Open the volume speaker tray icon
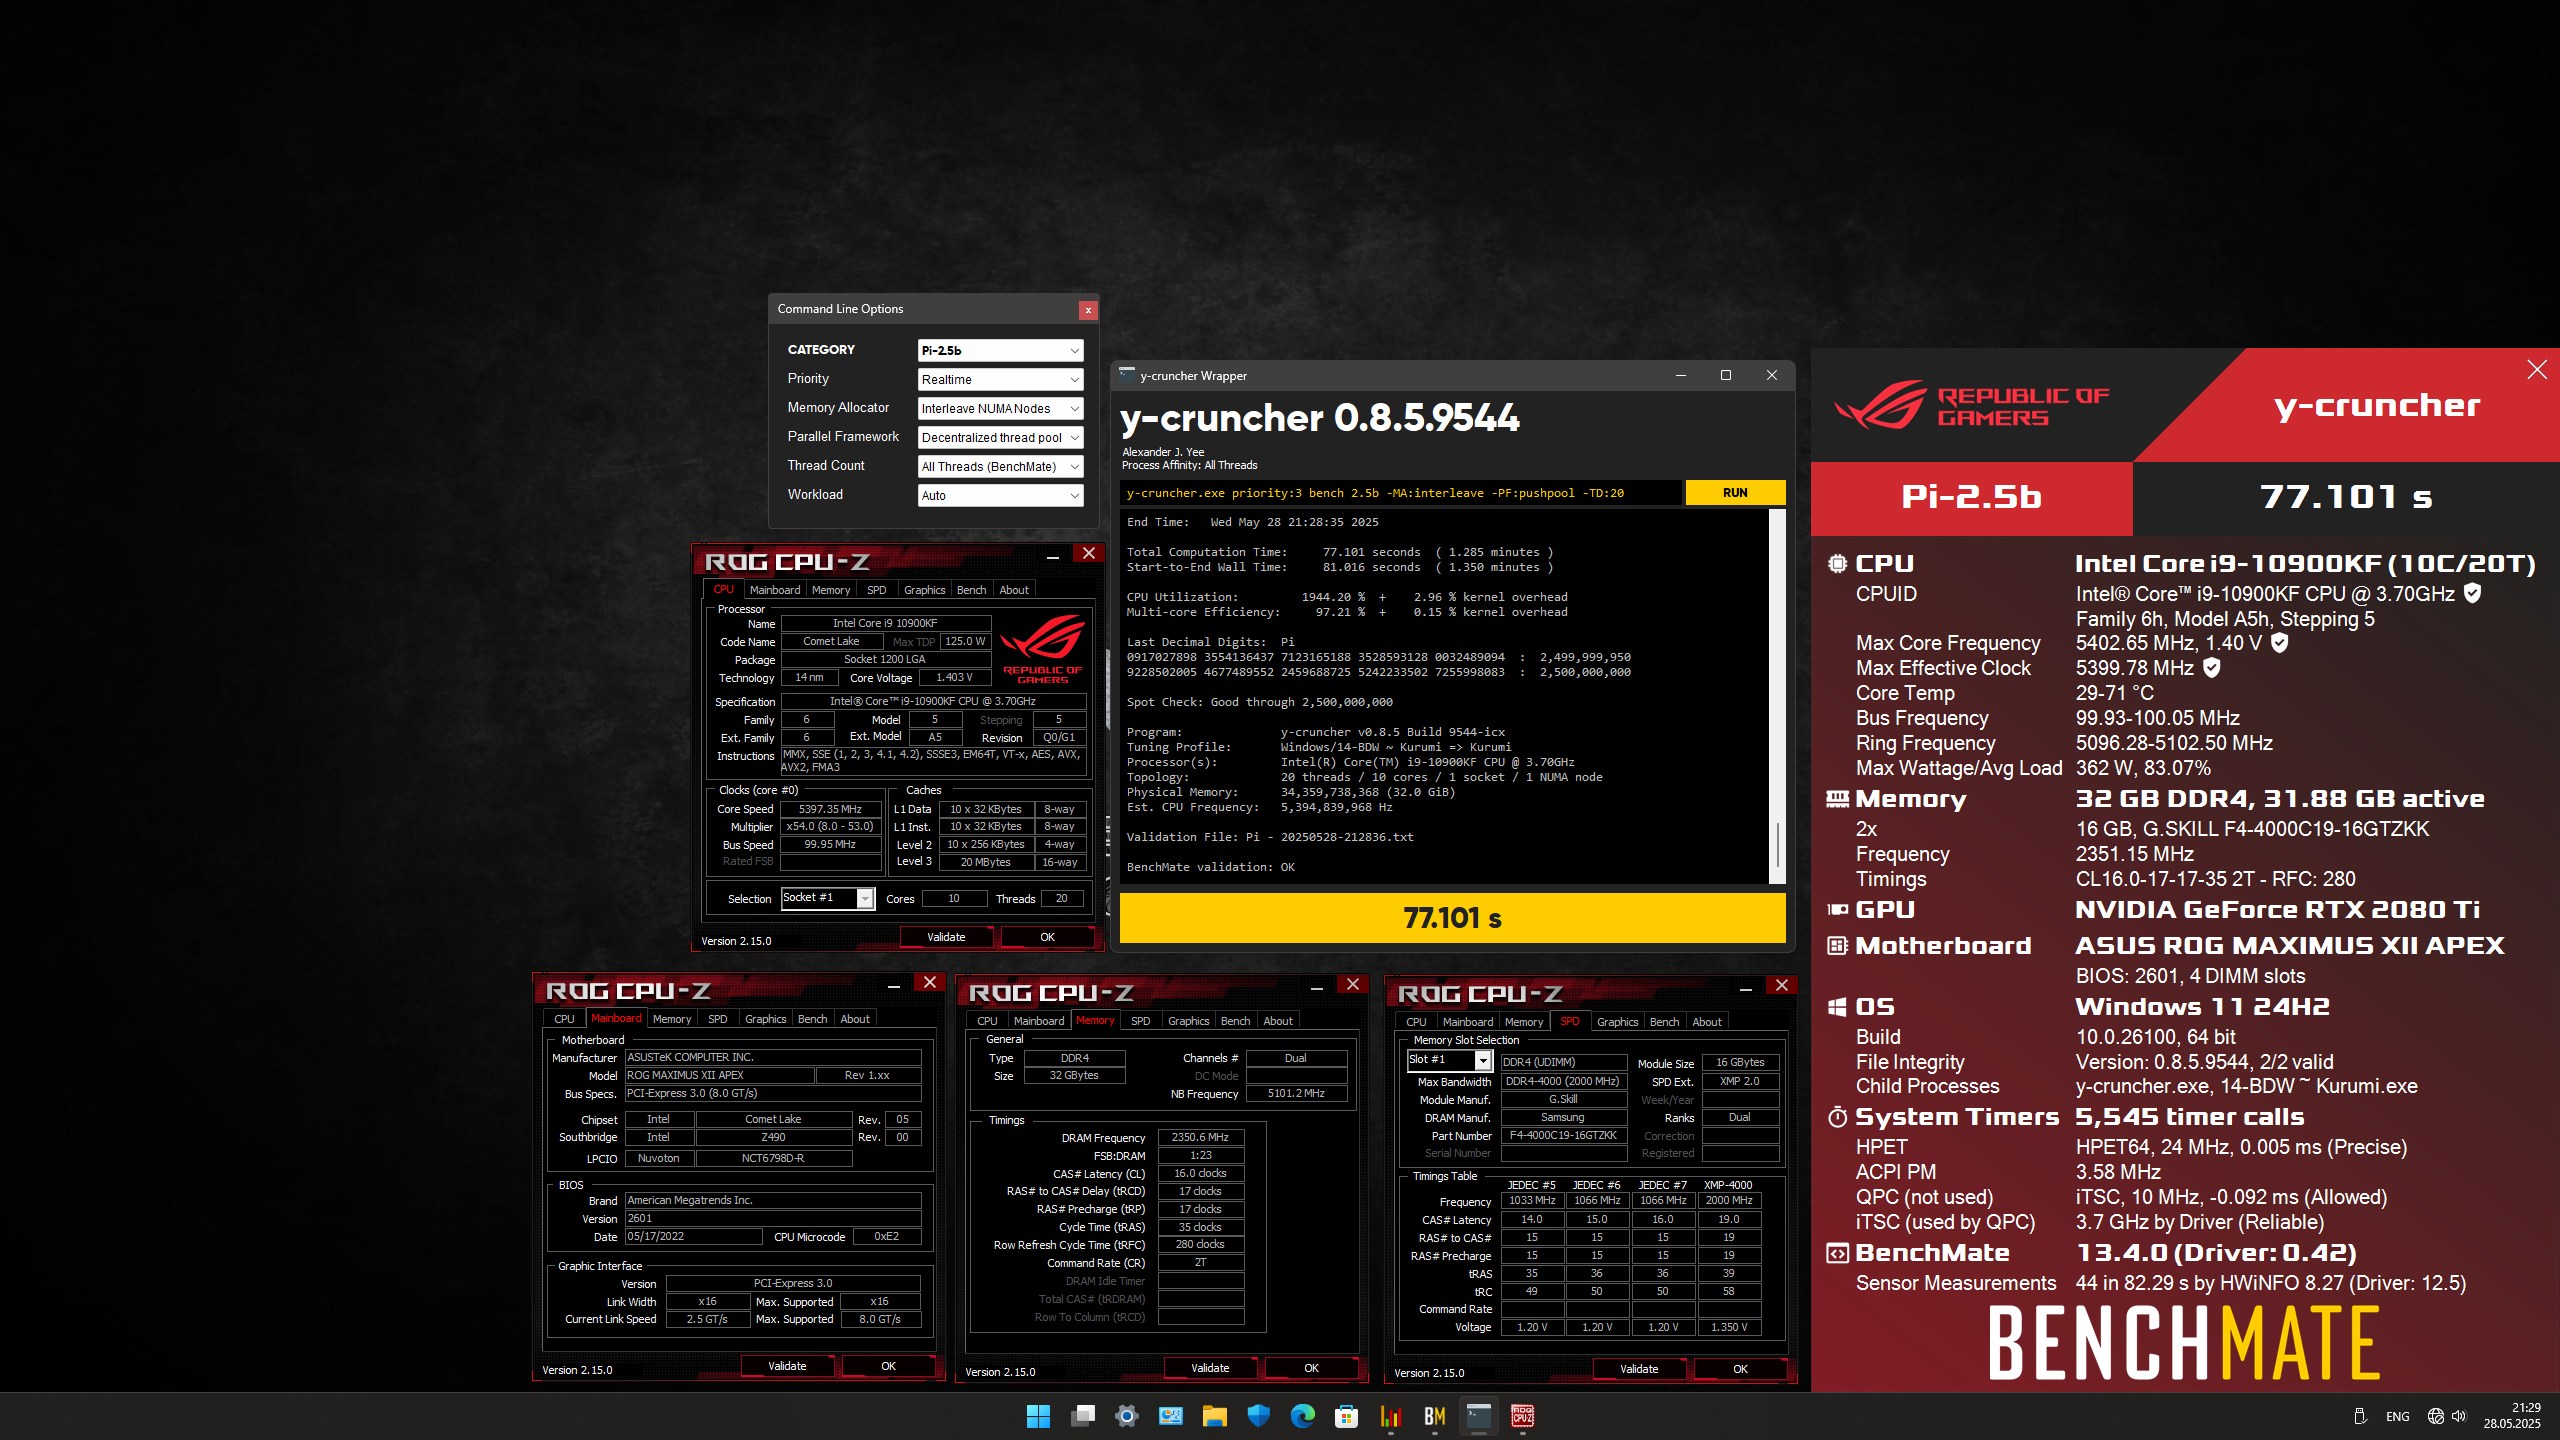Image resolution: width=2560 pixels, height=1440 pixels. [x=2459, y=1416]
